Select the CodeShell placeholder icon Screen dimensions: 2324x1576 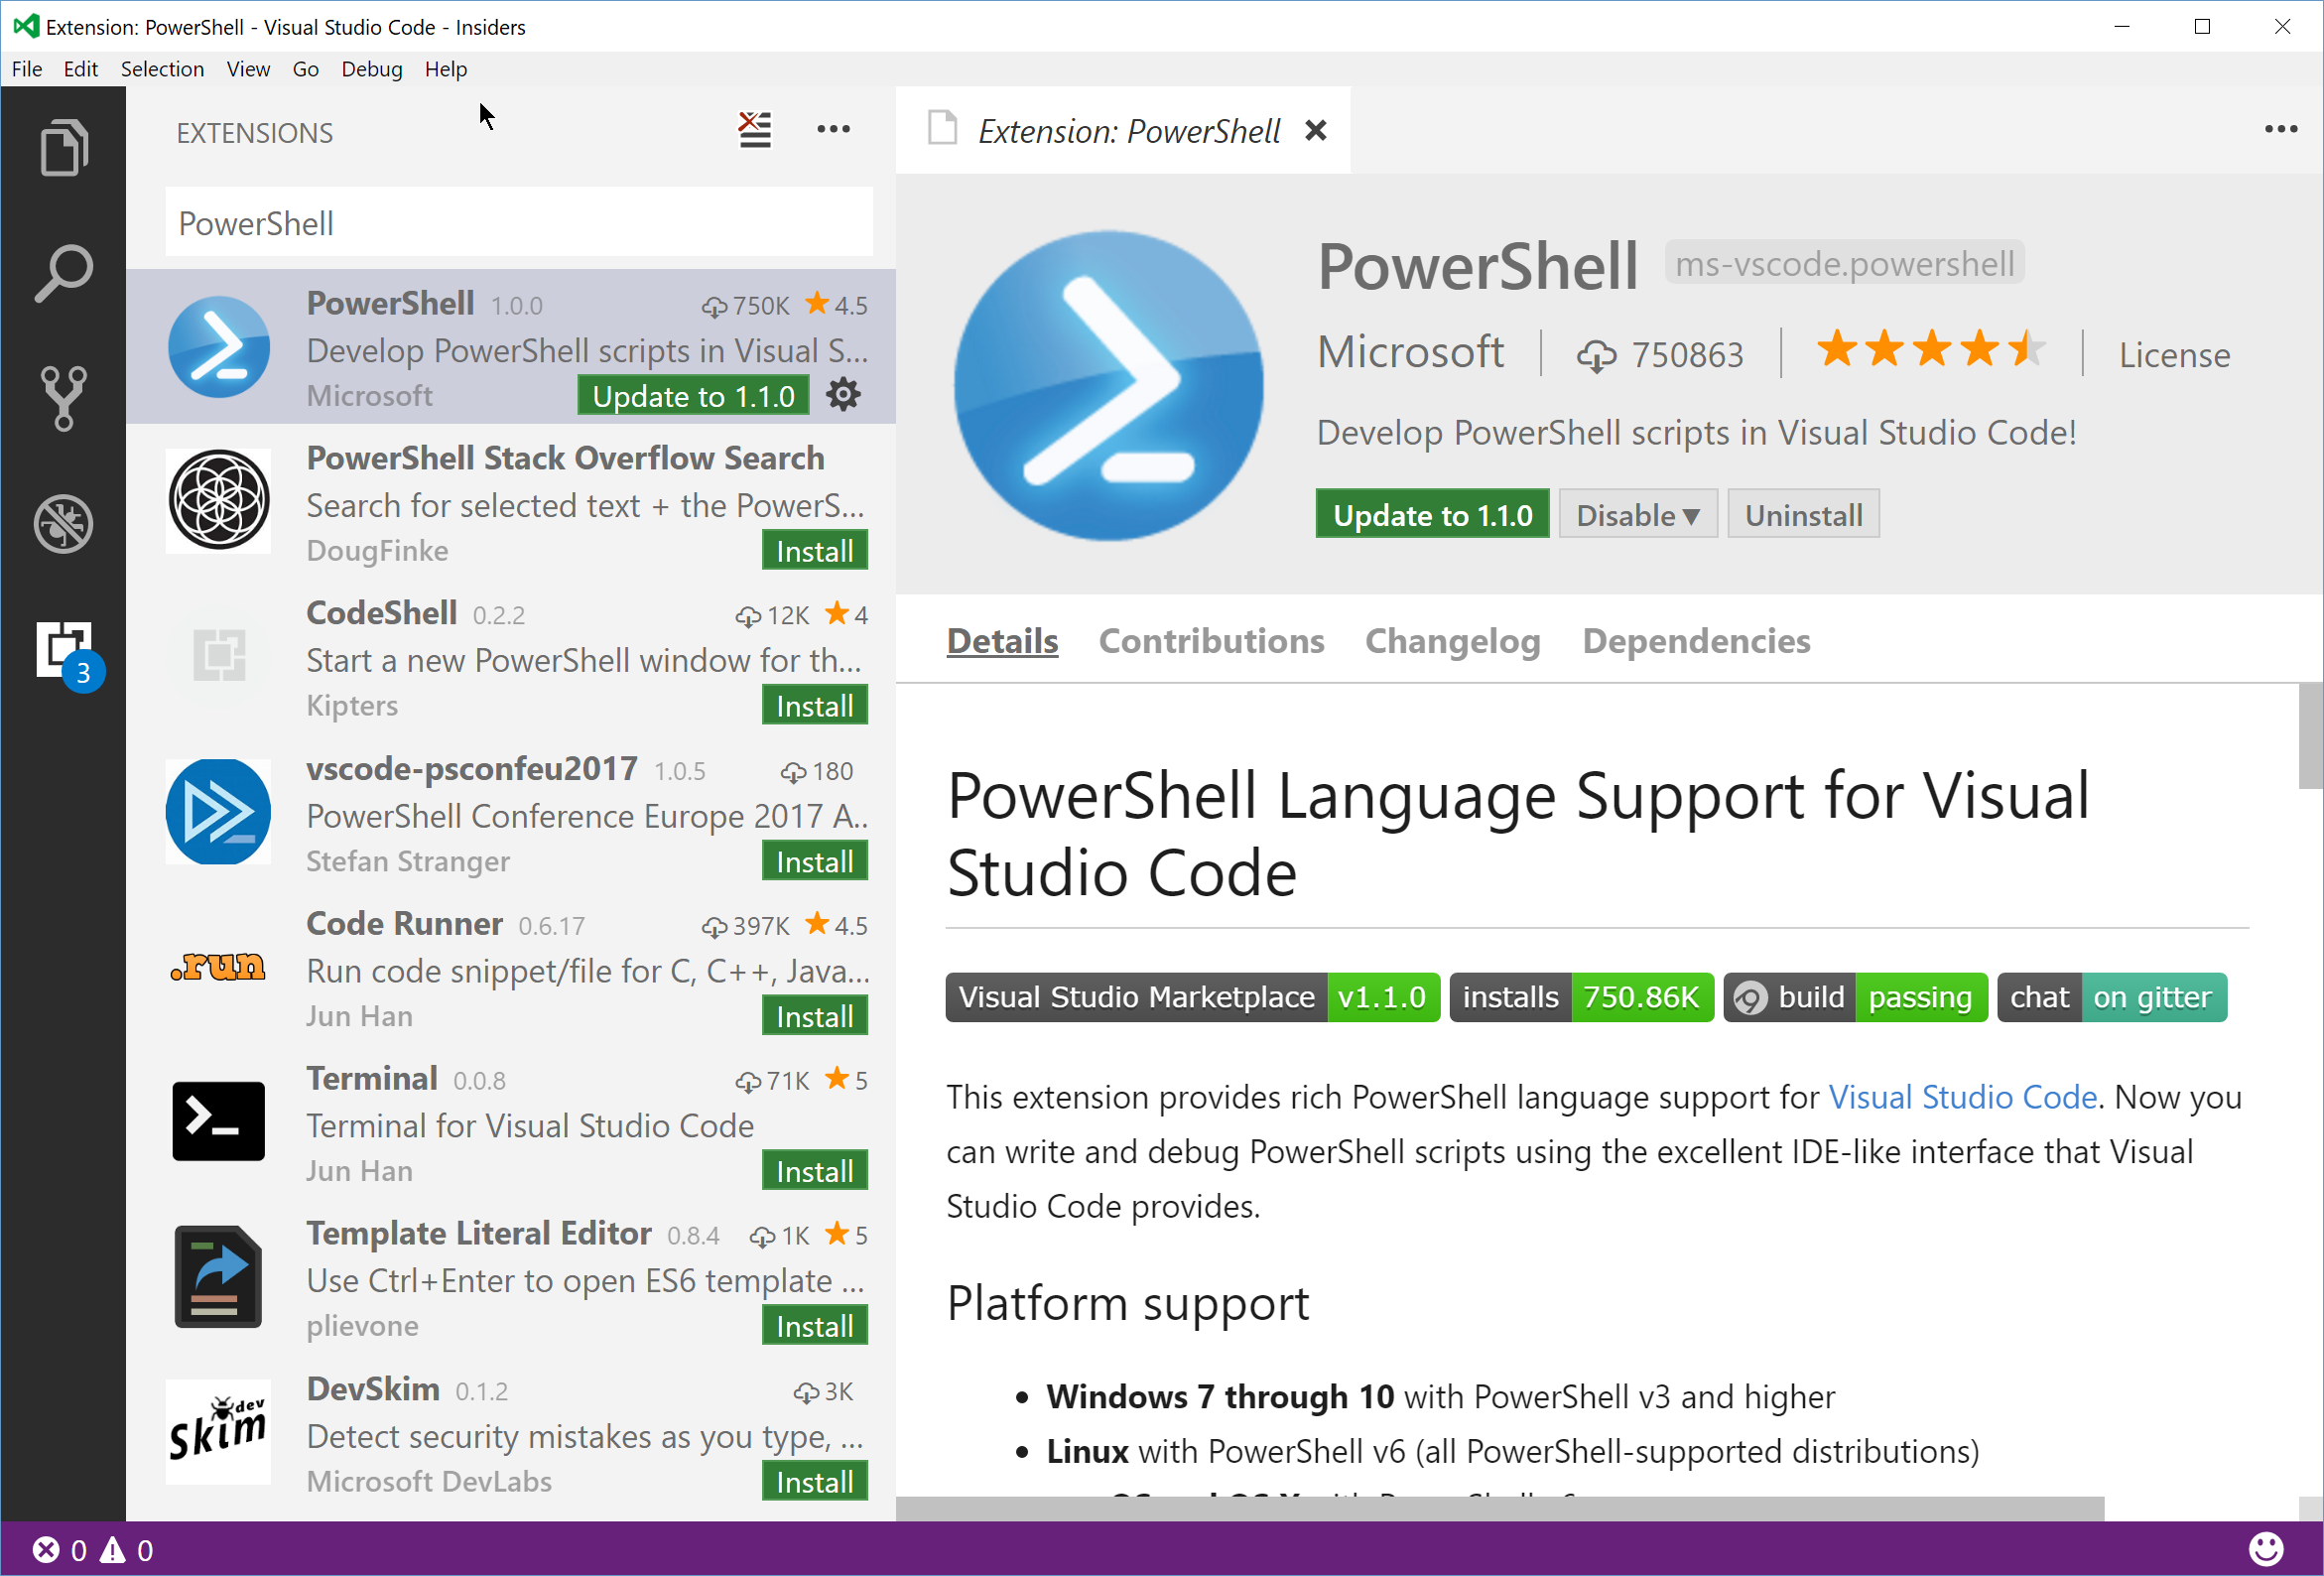(x=218, y=656)
